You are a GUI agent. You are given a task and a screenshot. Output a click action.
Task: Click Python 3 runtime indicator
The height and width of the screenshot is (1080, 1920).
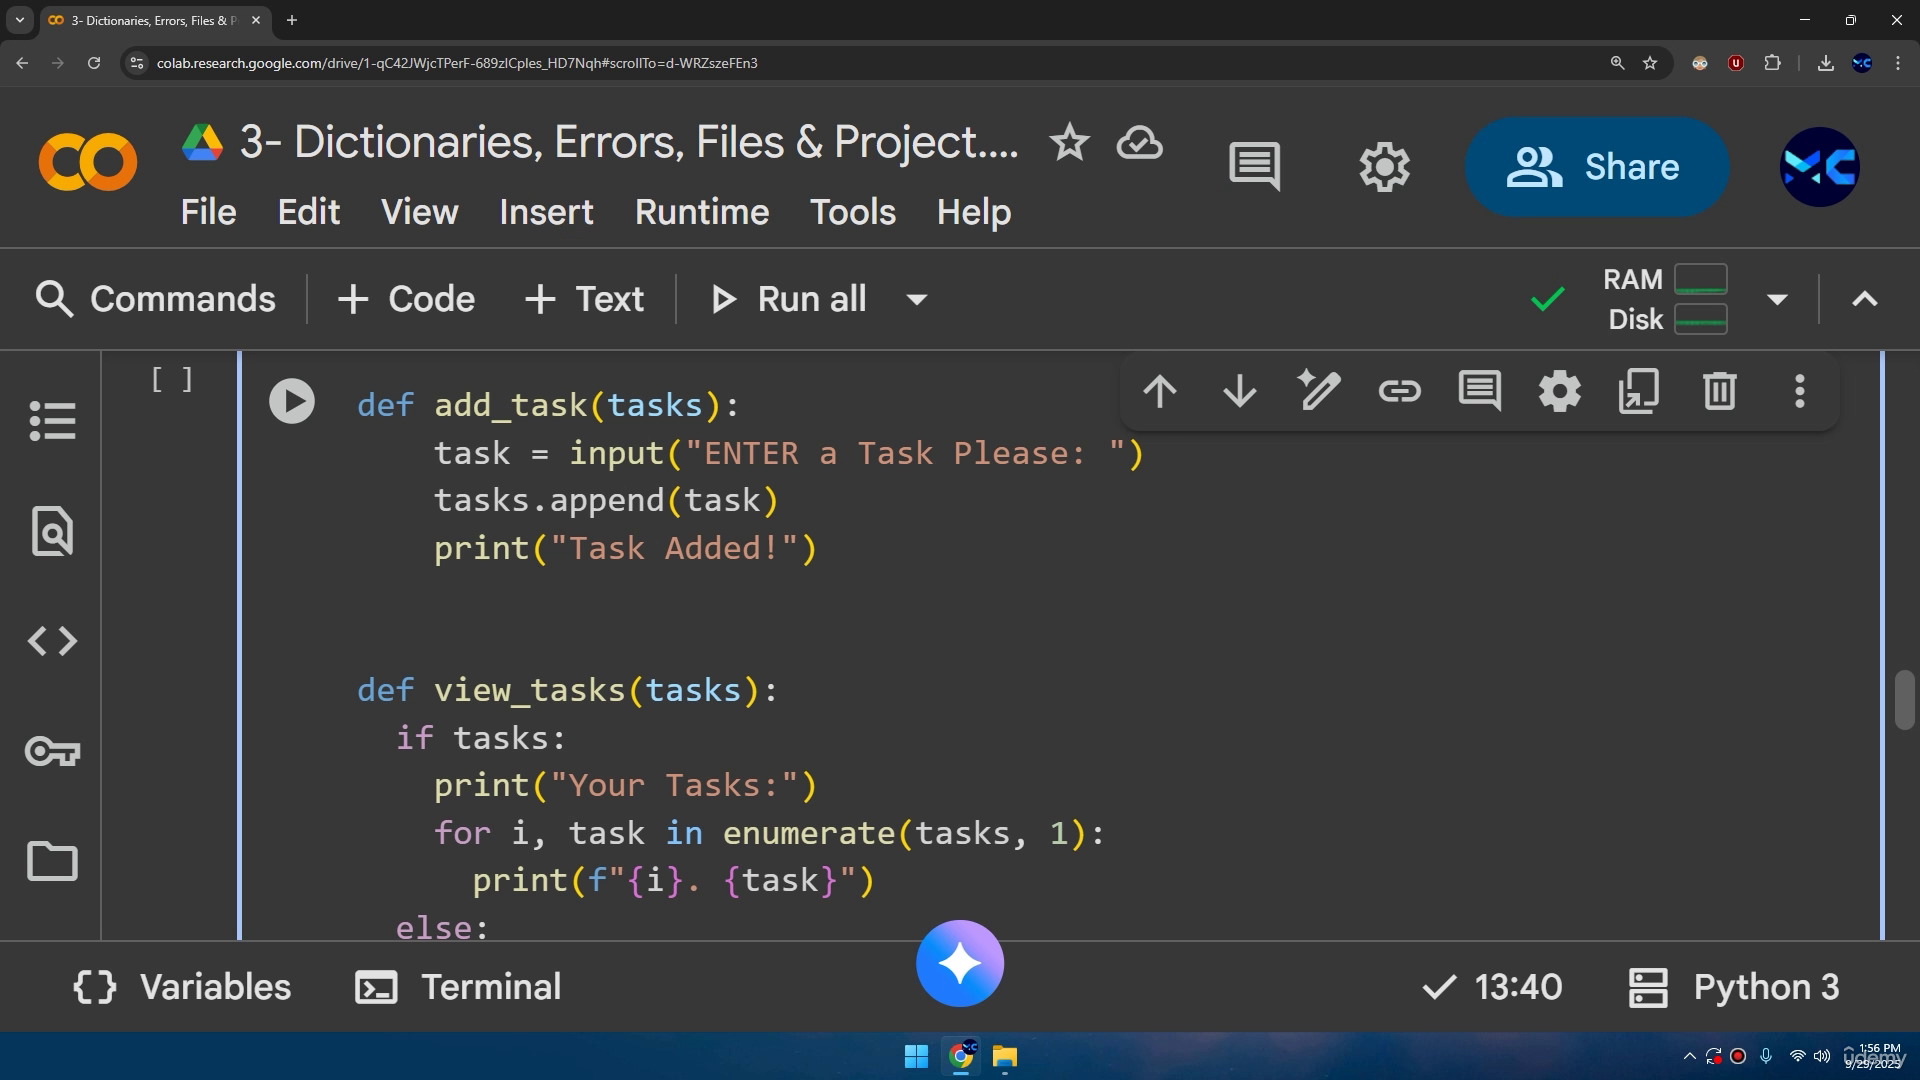[1734, 987]
